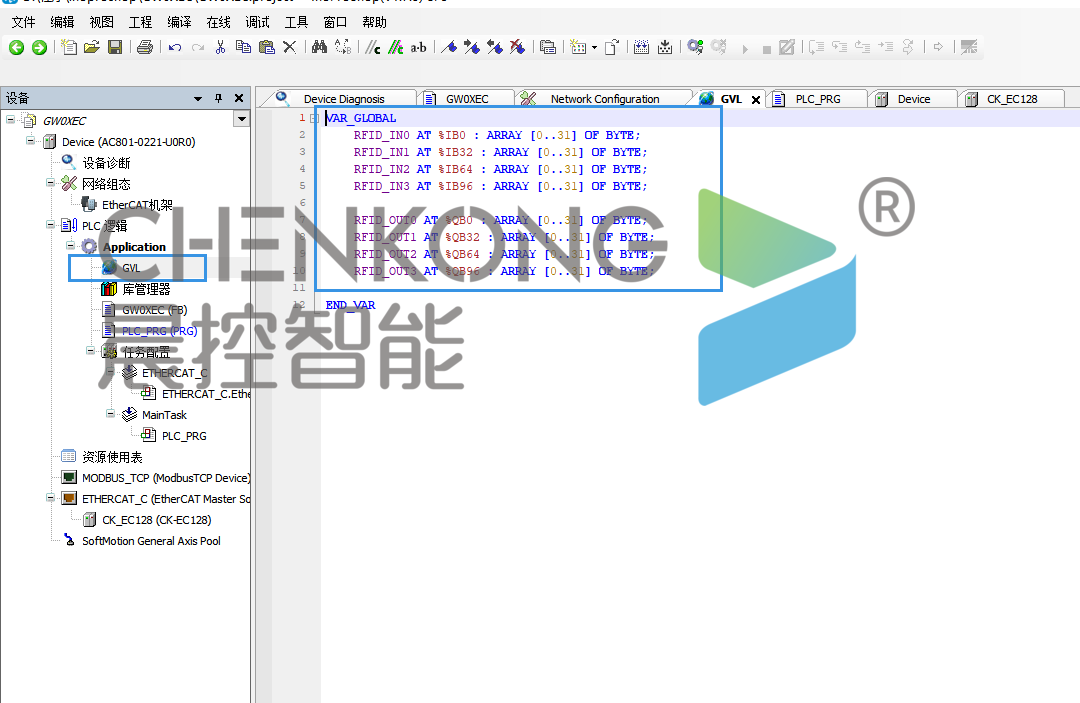
Task: Click the Login to device gear icon
Action: pos(695,47)
